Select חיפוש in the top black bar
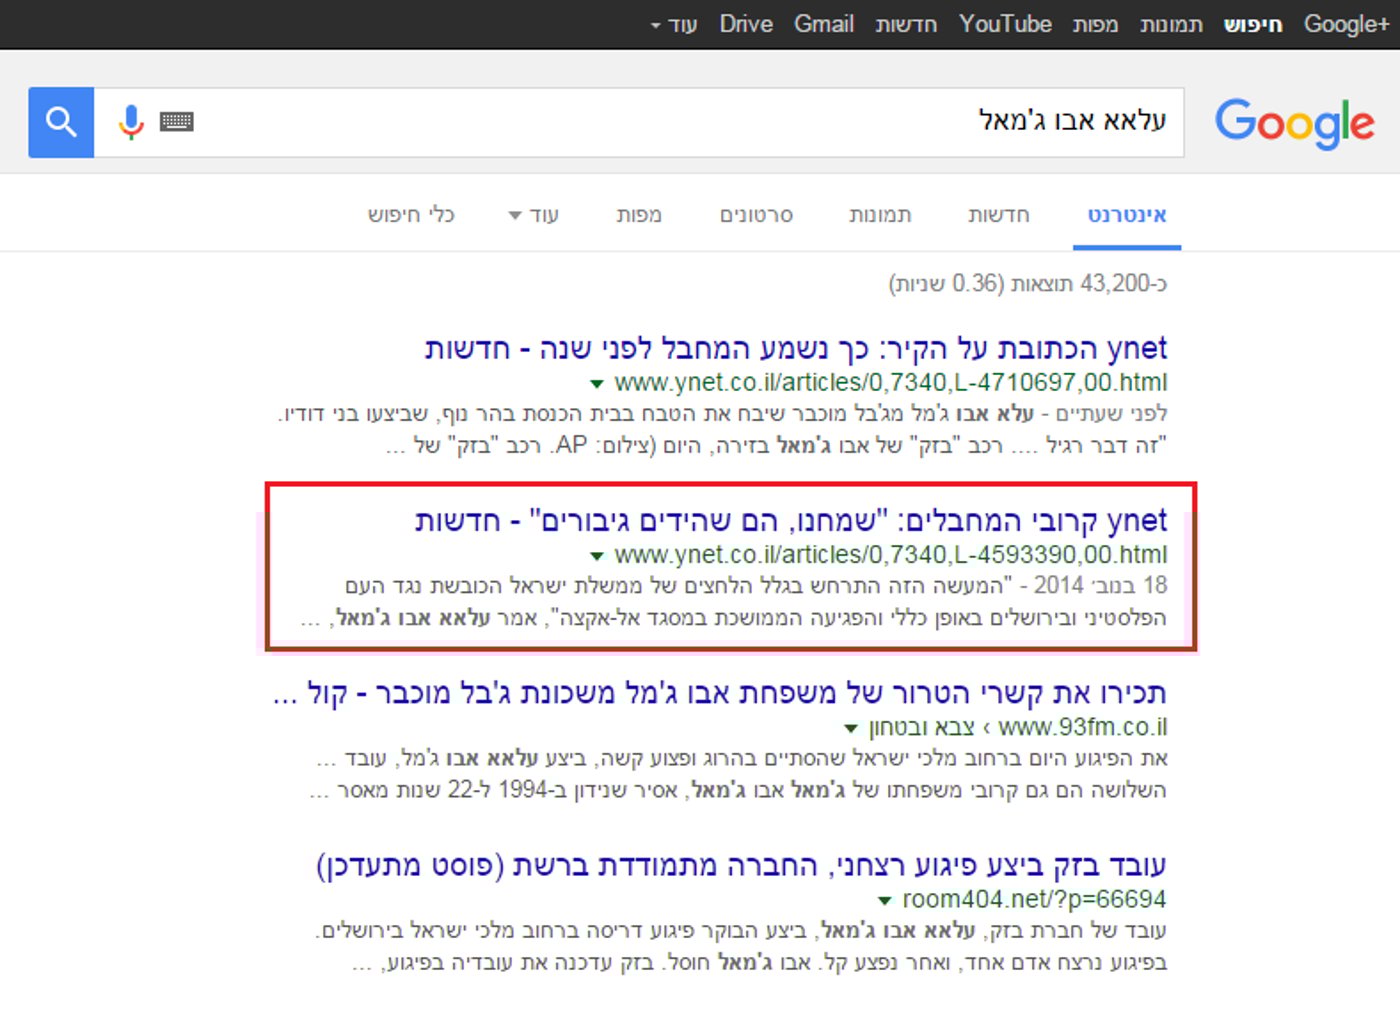 (x=1253, y=24)
